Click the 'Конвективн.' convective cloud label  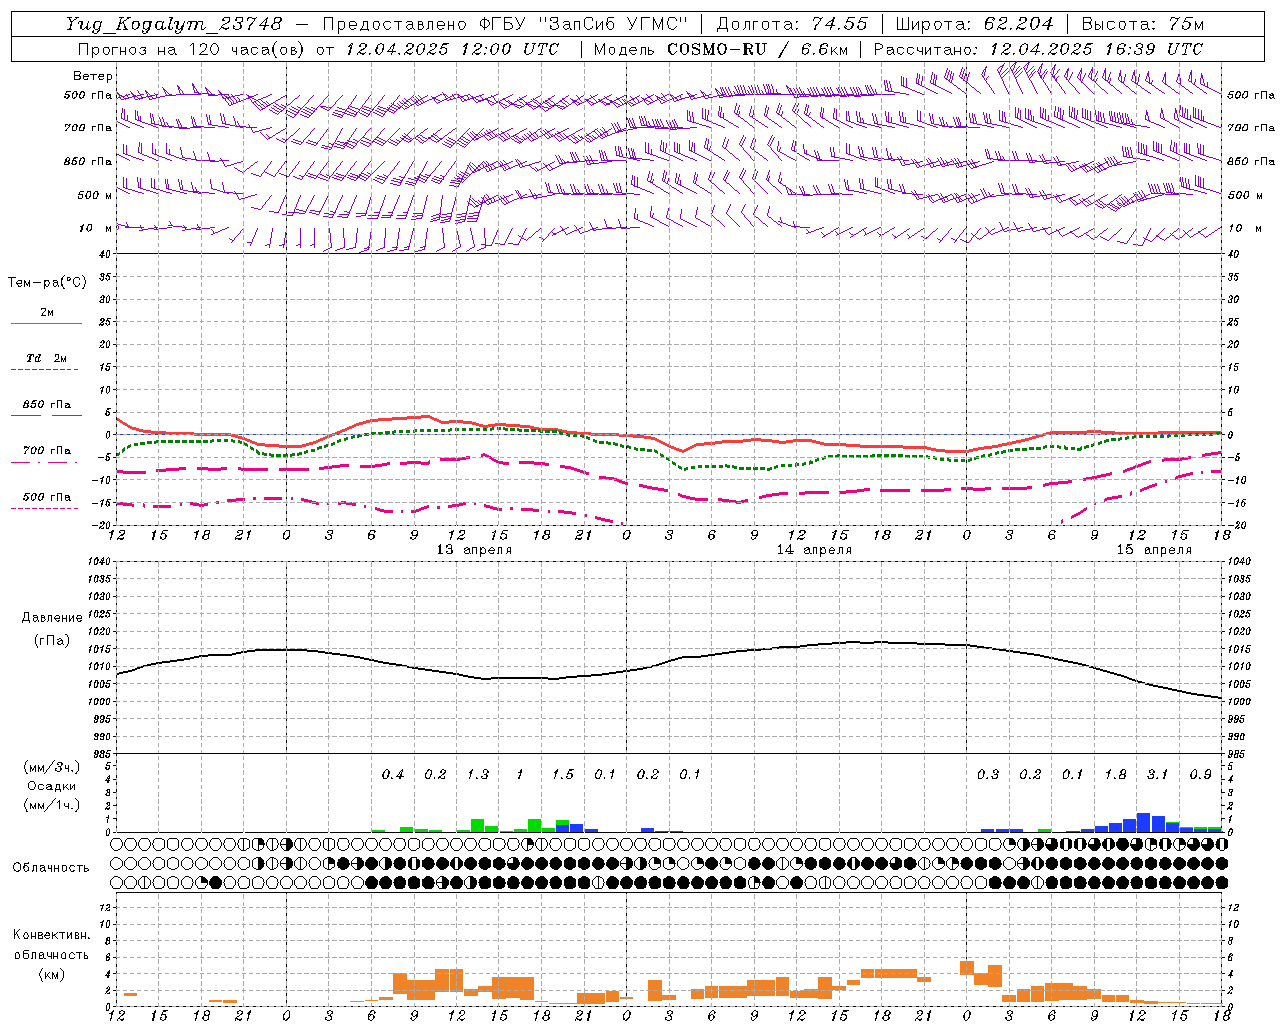pos(51,935)
